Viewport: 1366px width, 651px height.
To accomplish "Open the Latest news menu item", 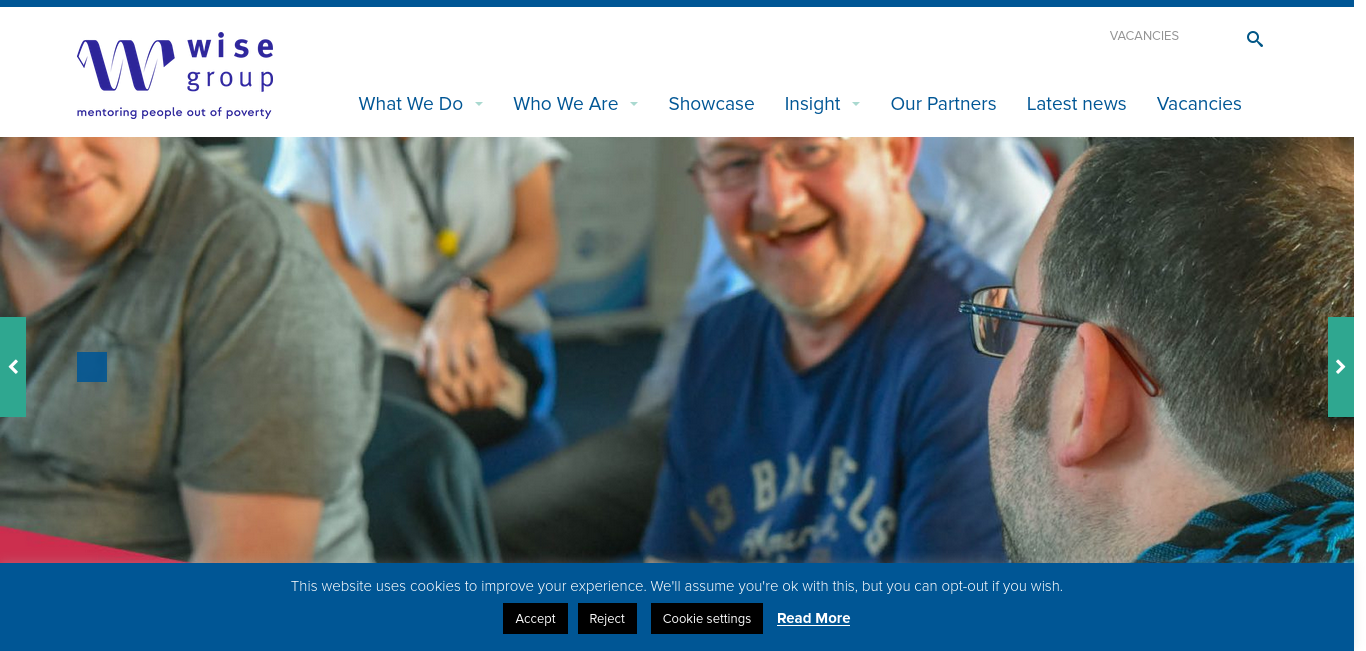I will 1076,104.
